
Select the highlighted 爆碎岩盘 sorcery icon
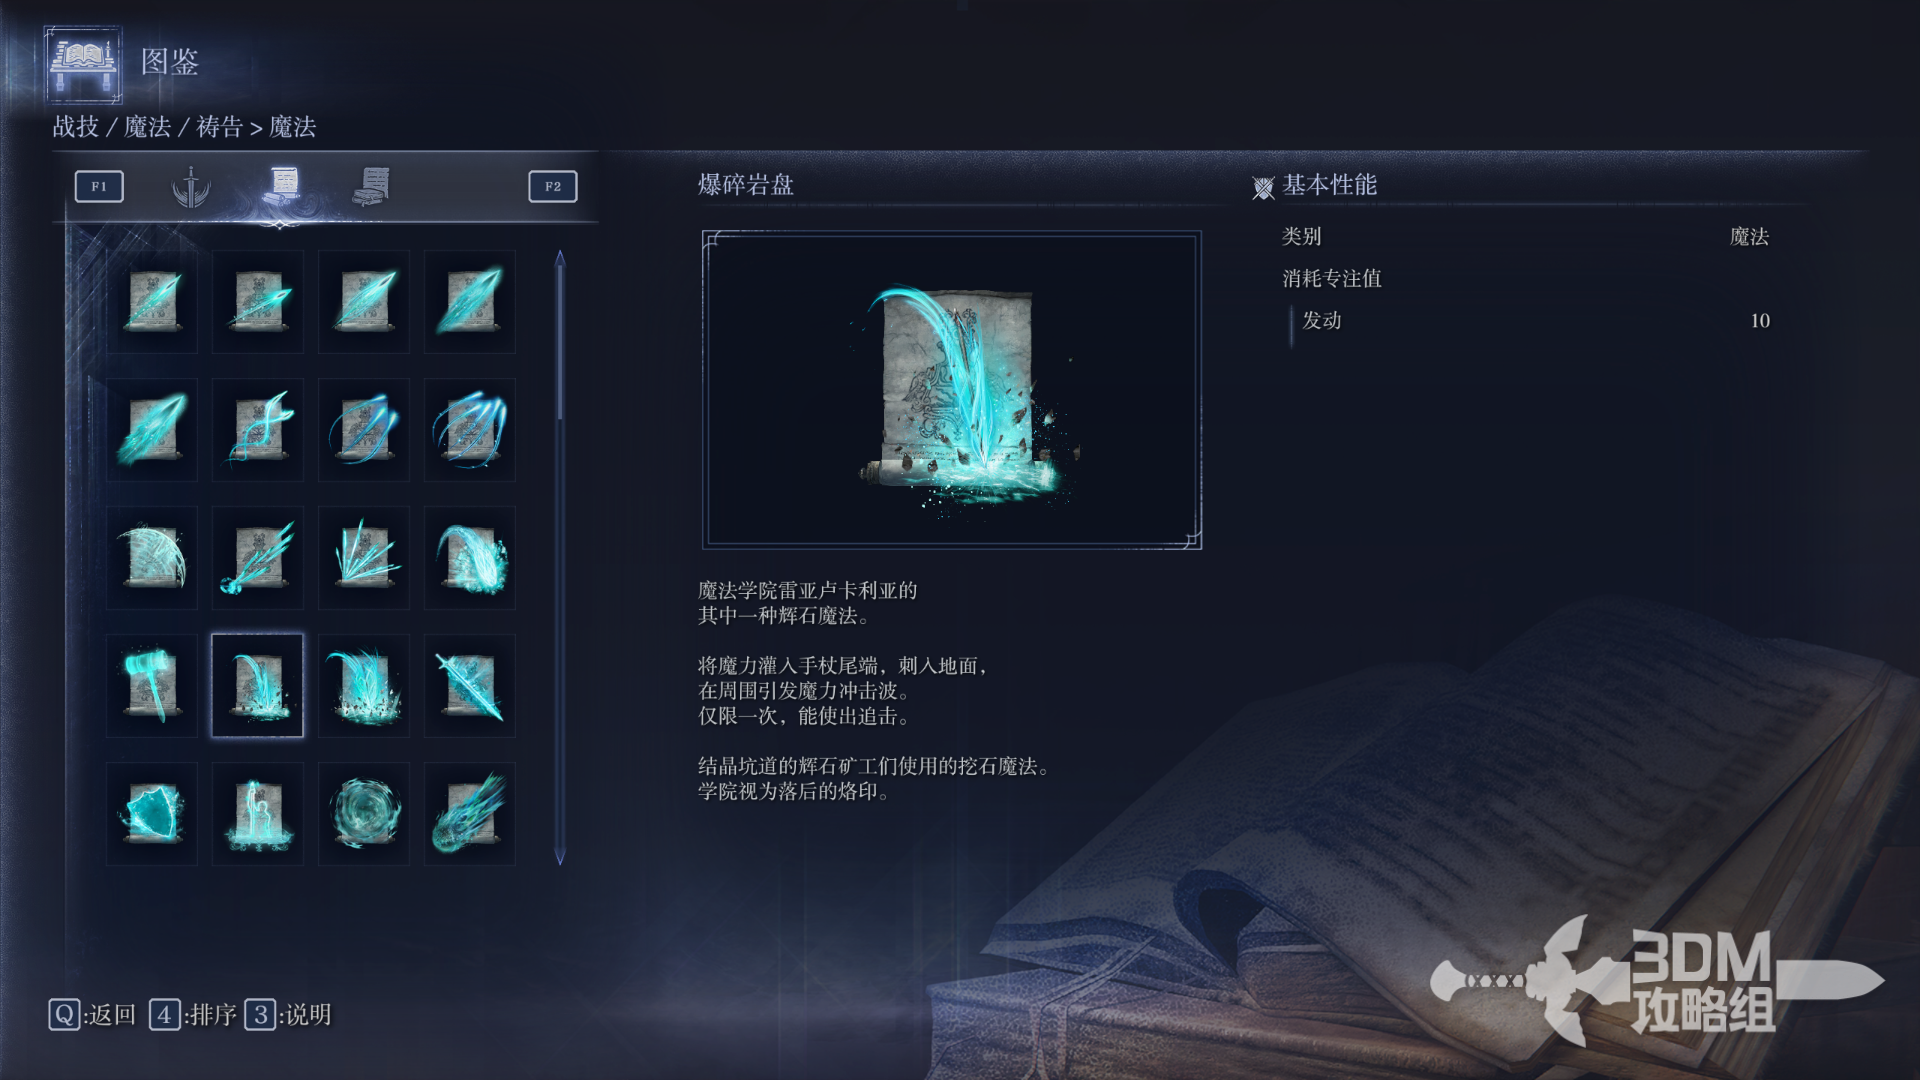click(258, 685)
